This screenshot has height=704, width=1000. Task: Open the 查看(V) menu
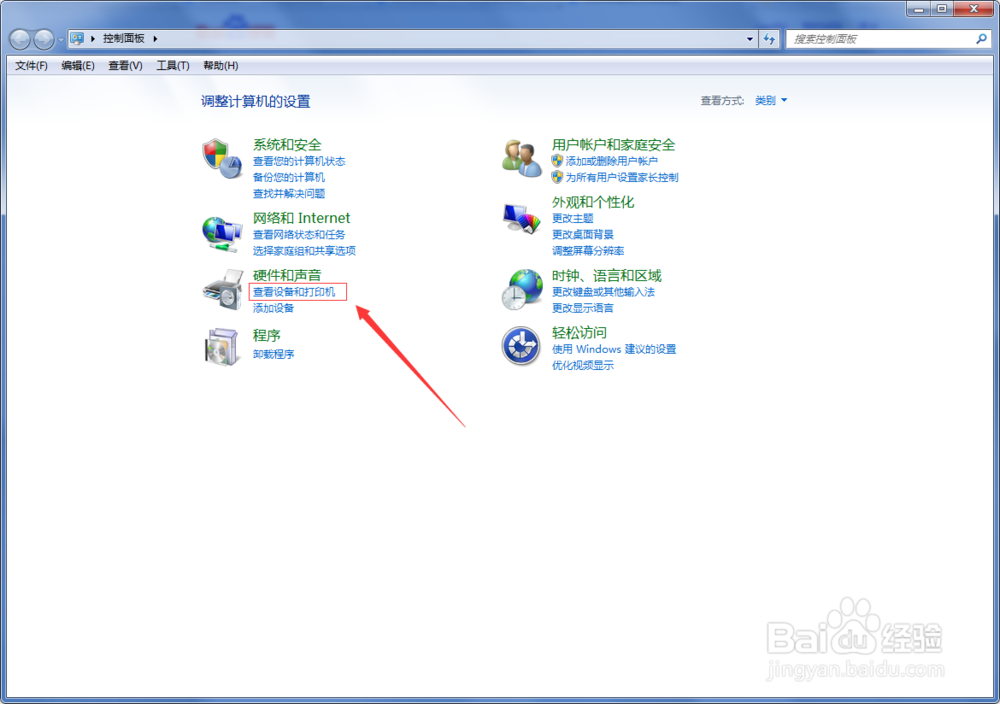pos(125,66)
